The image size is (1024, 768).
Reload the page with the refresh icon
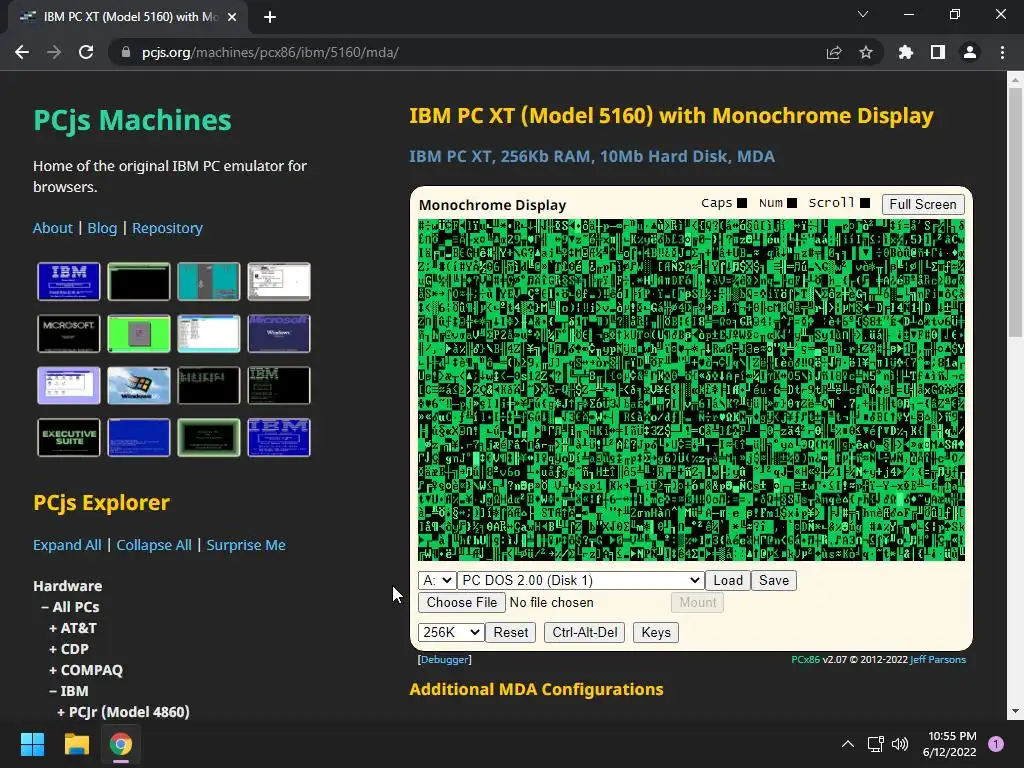tap(86, 52)
